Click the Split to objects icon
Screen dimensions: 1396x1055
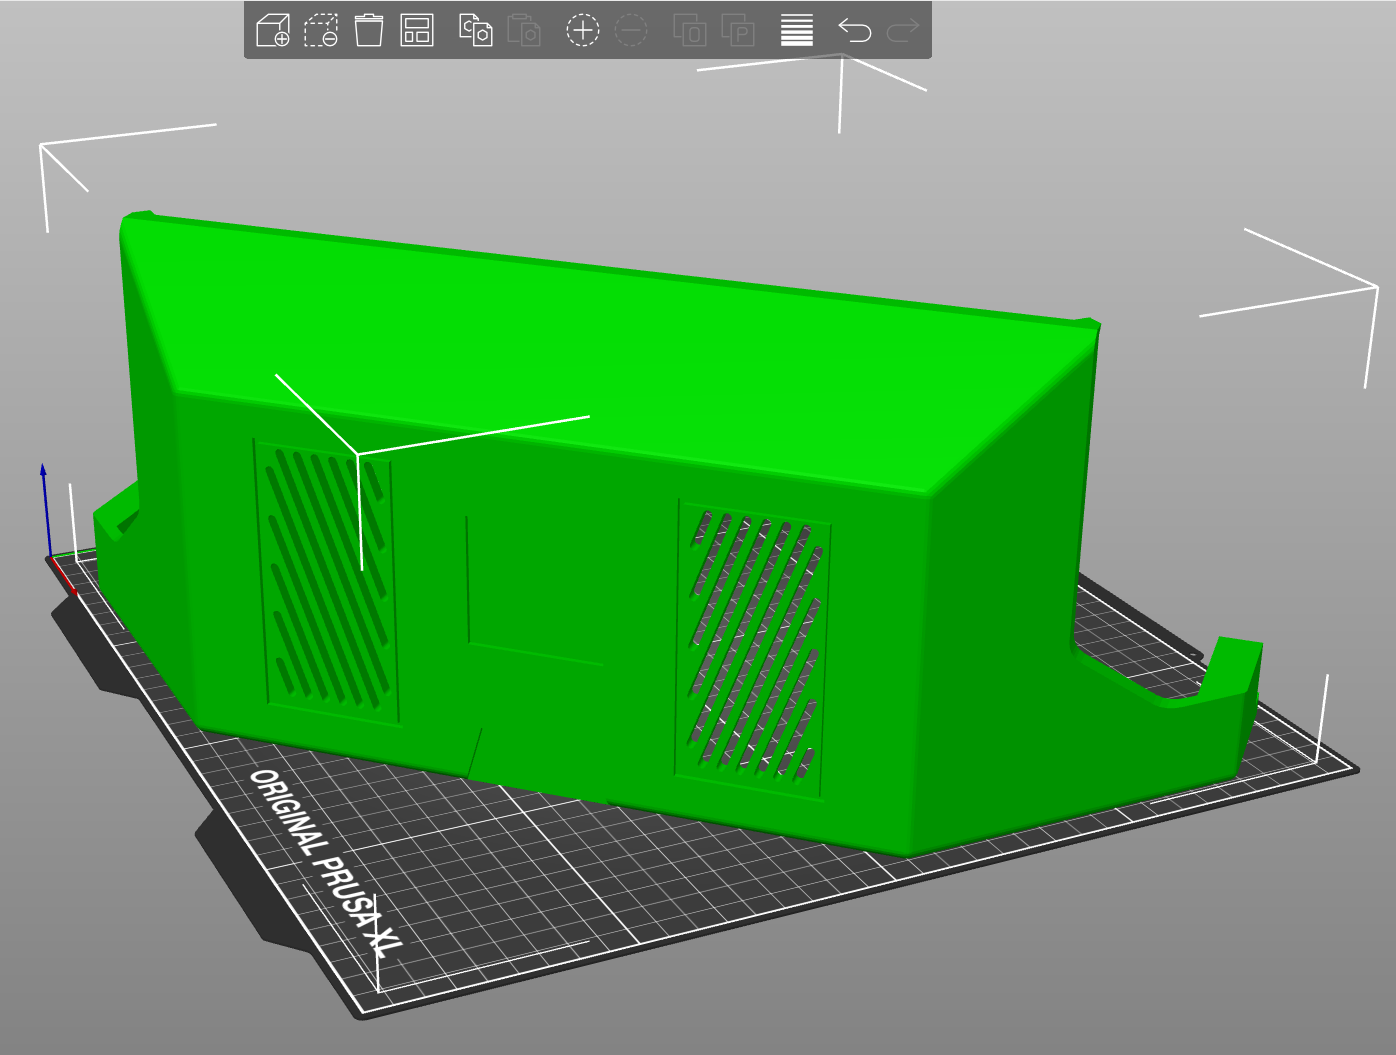click(x=690, y=30)
